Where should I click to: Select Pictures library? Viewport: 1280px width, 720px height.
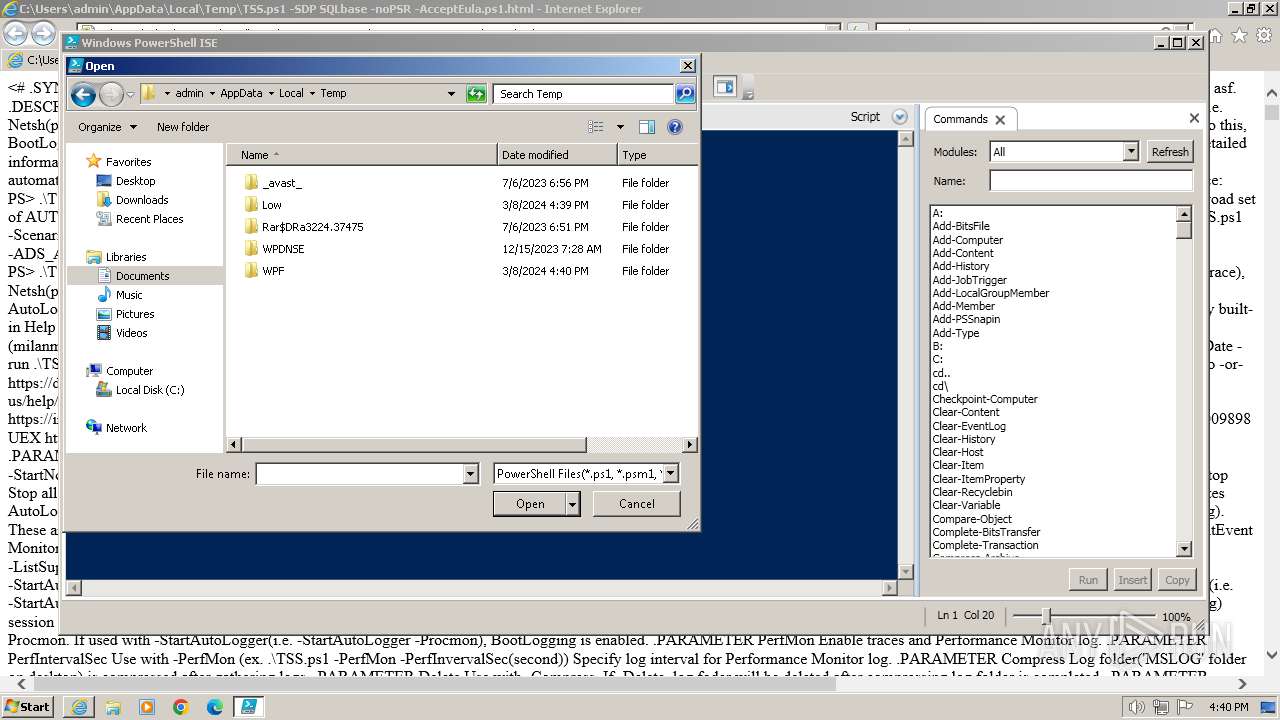click(134, 314)
